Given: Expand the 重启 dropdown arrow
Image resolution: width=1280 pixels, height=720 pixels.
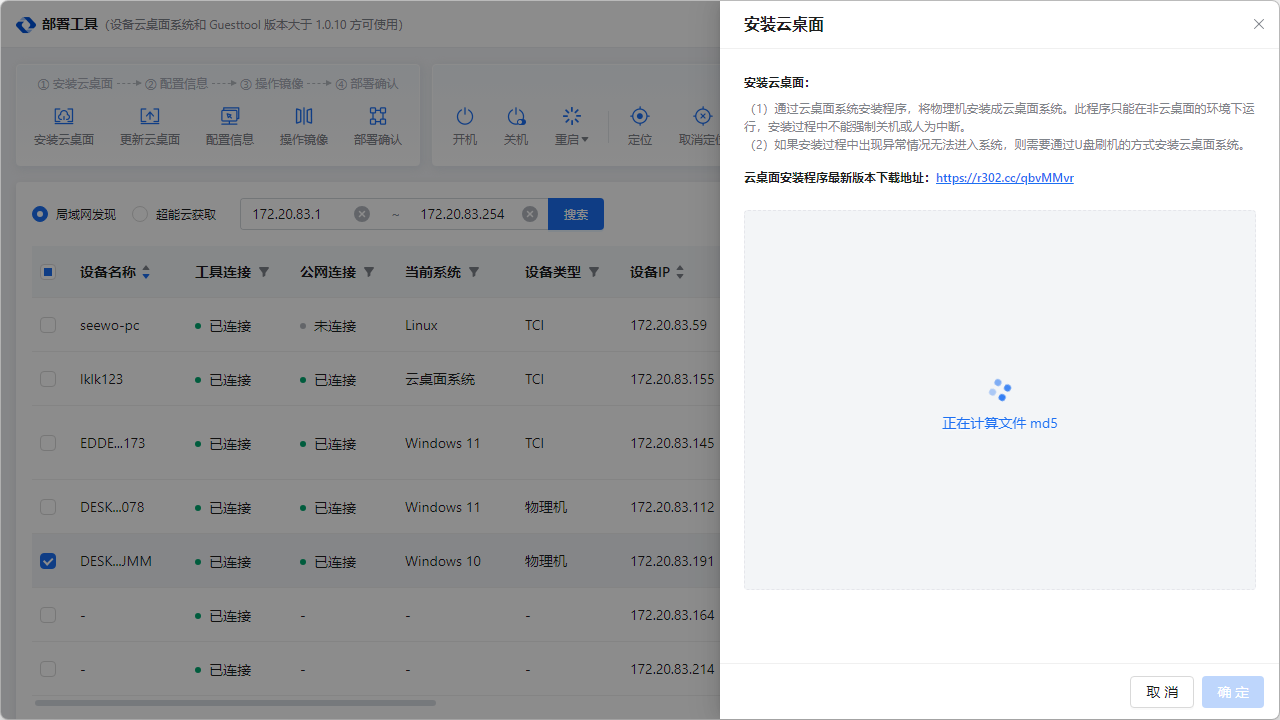Looking at the screenshot, I should (585, 140).
